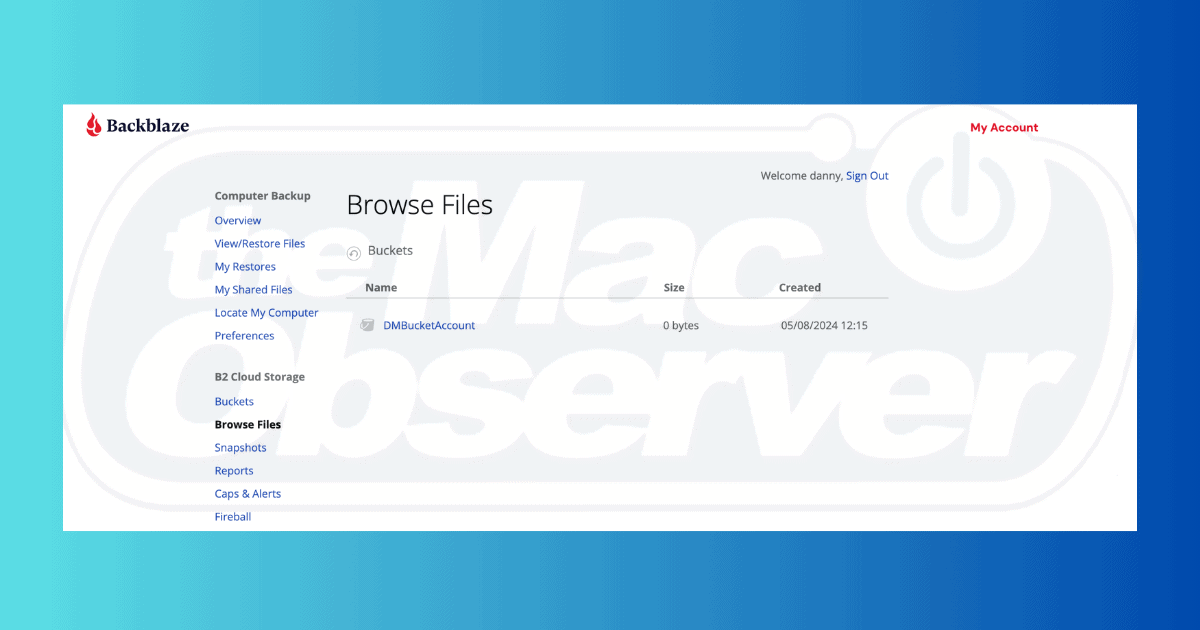View B2 Reports page

click(x=234, y=471)
